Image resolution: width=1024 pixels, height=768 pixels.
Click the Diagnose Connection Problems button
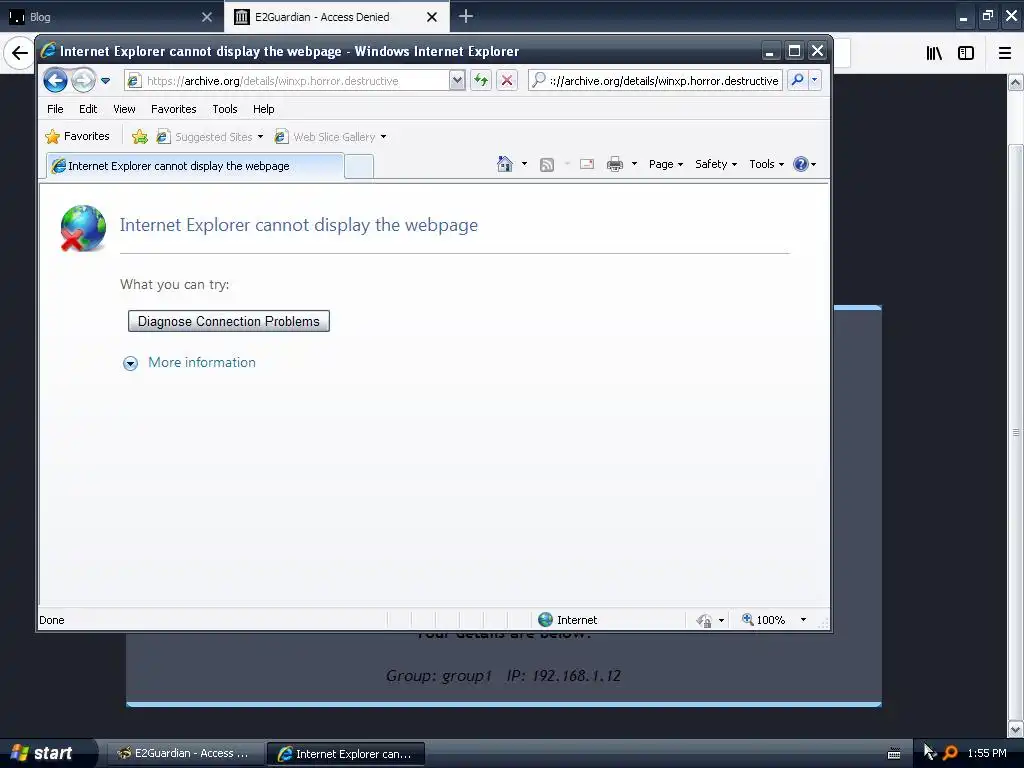tap(229, 321)
